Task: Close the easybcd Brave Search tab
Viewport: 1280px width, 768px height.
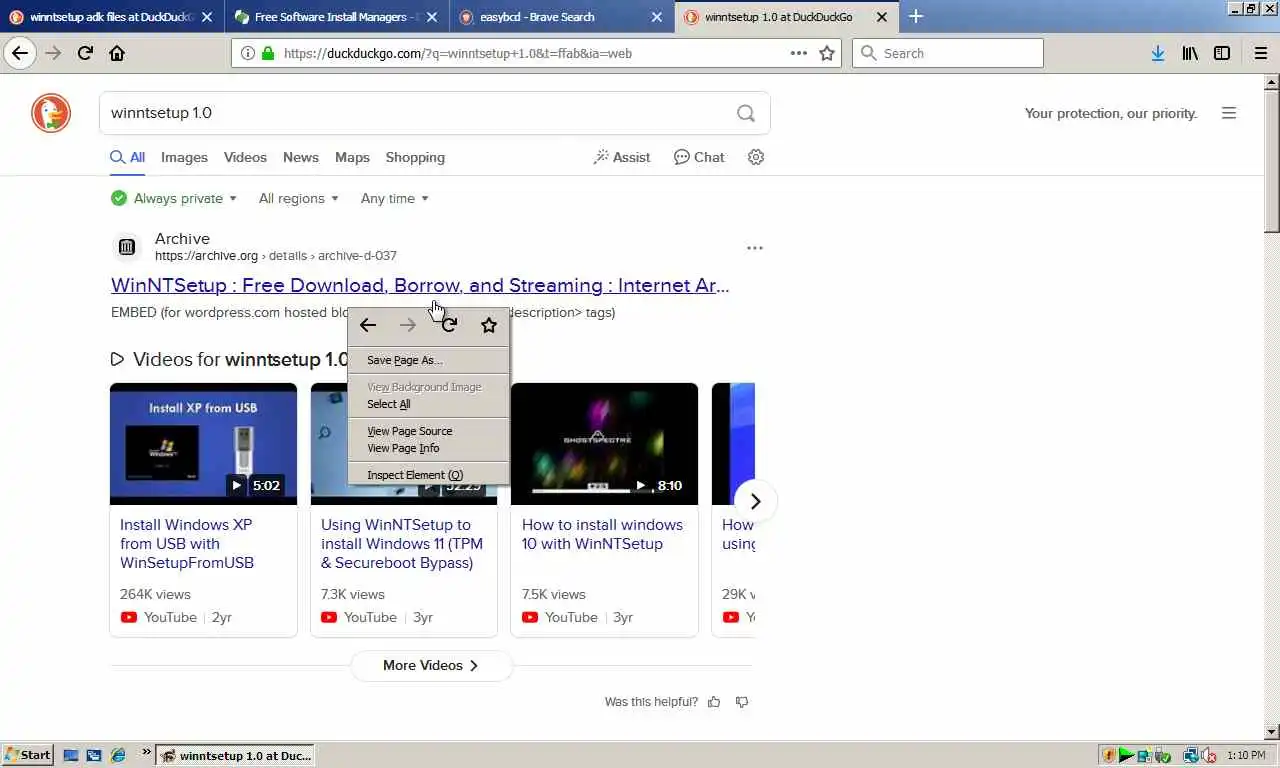Action: point(656,17)
